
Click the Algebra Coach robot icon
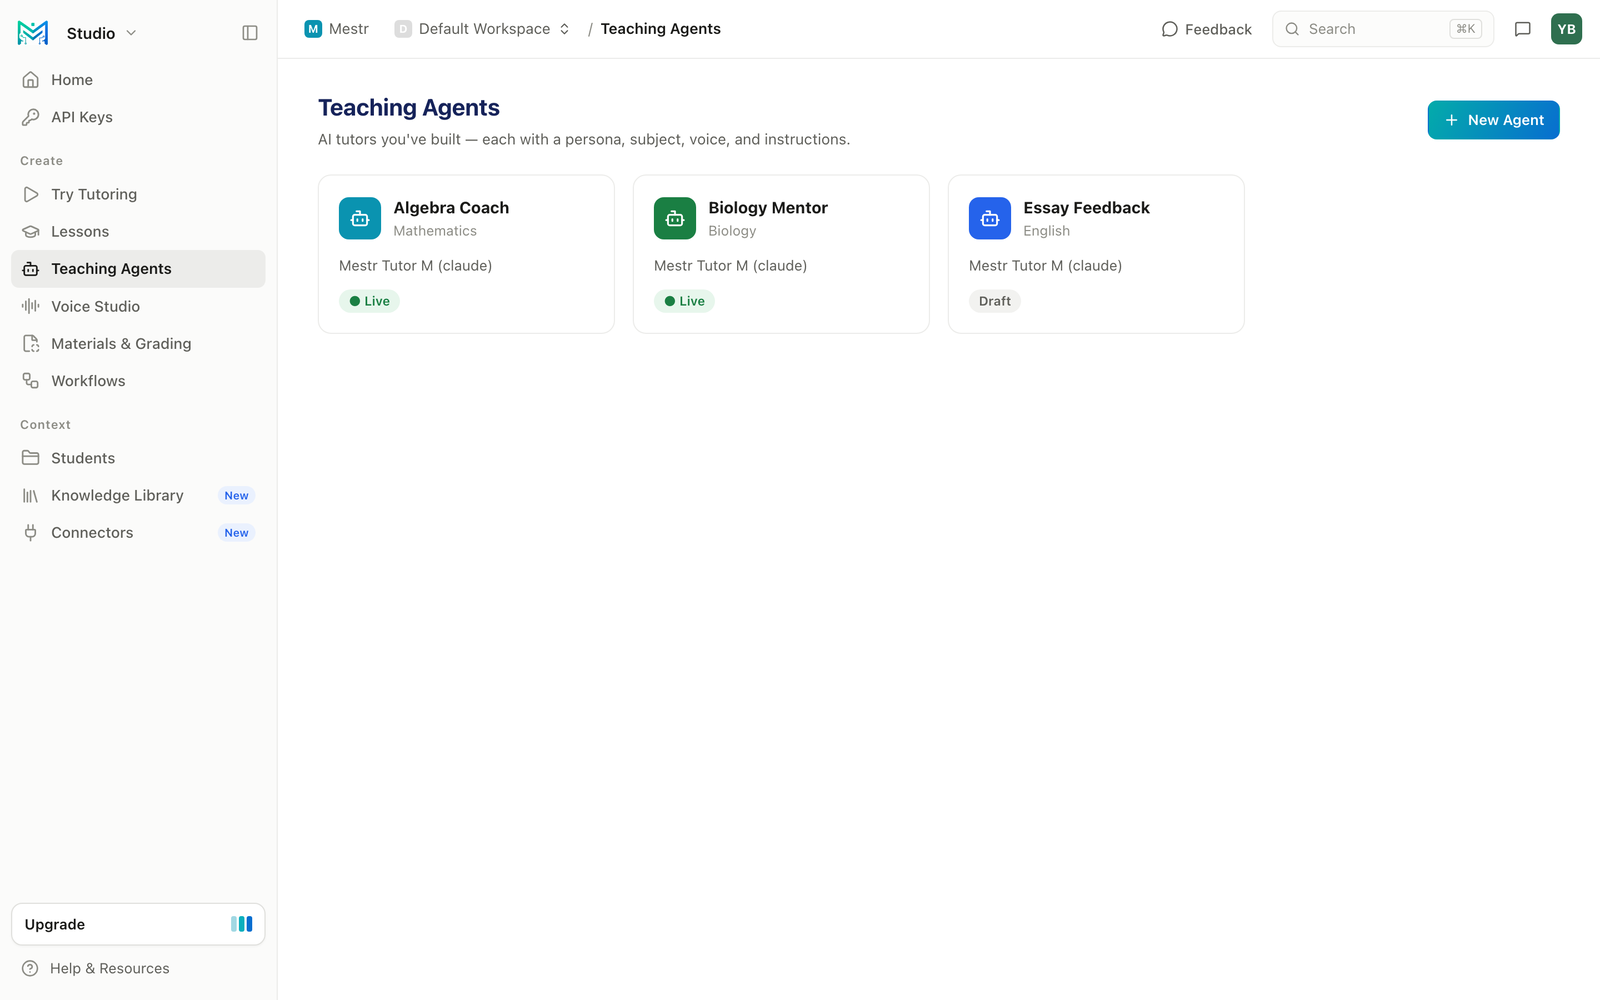coord(360,218)
